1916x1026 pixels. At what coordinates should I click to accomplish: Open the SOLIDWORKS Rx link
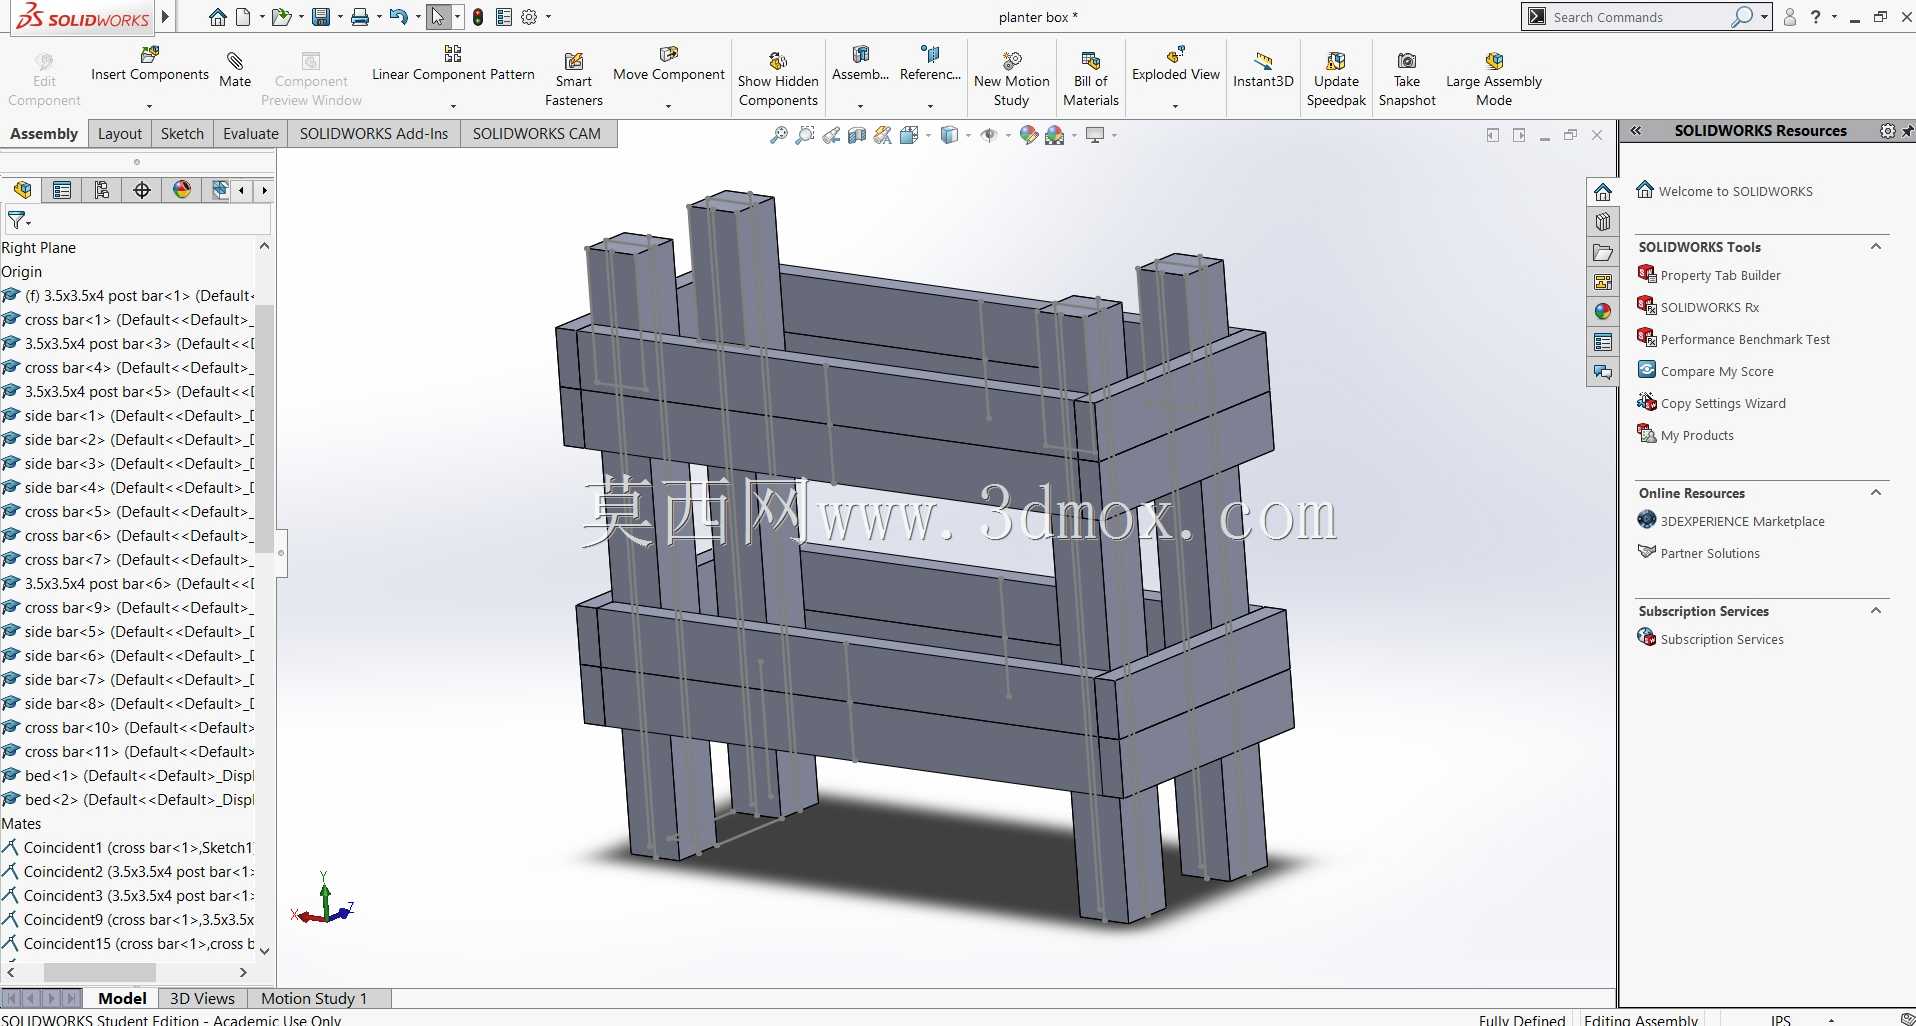(x=1710, y=307)
